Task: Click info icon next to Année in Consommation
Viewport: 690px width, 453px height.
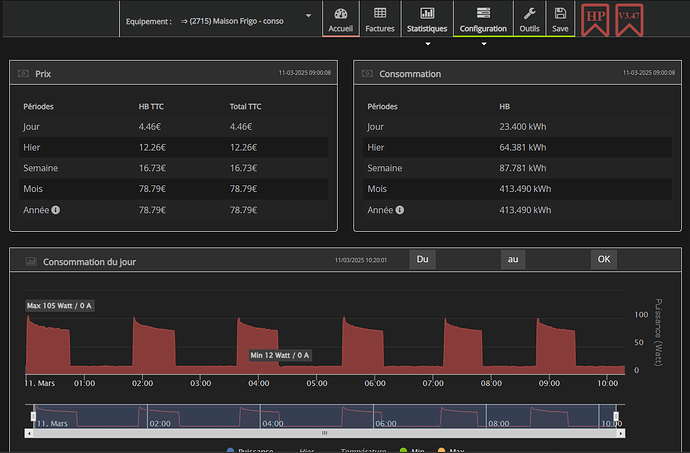Action: pyautogui.click(x=400, y=210)
